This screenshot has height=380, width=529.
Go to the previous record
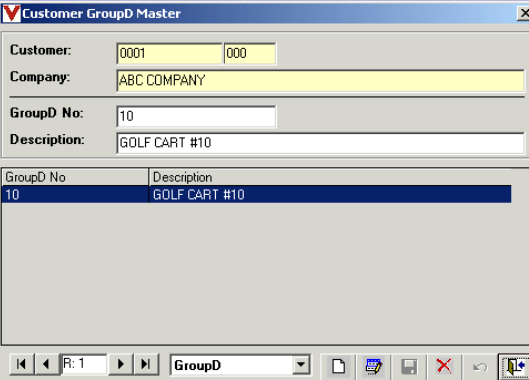(47, 364)
